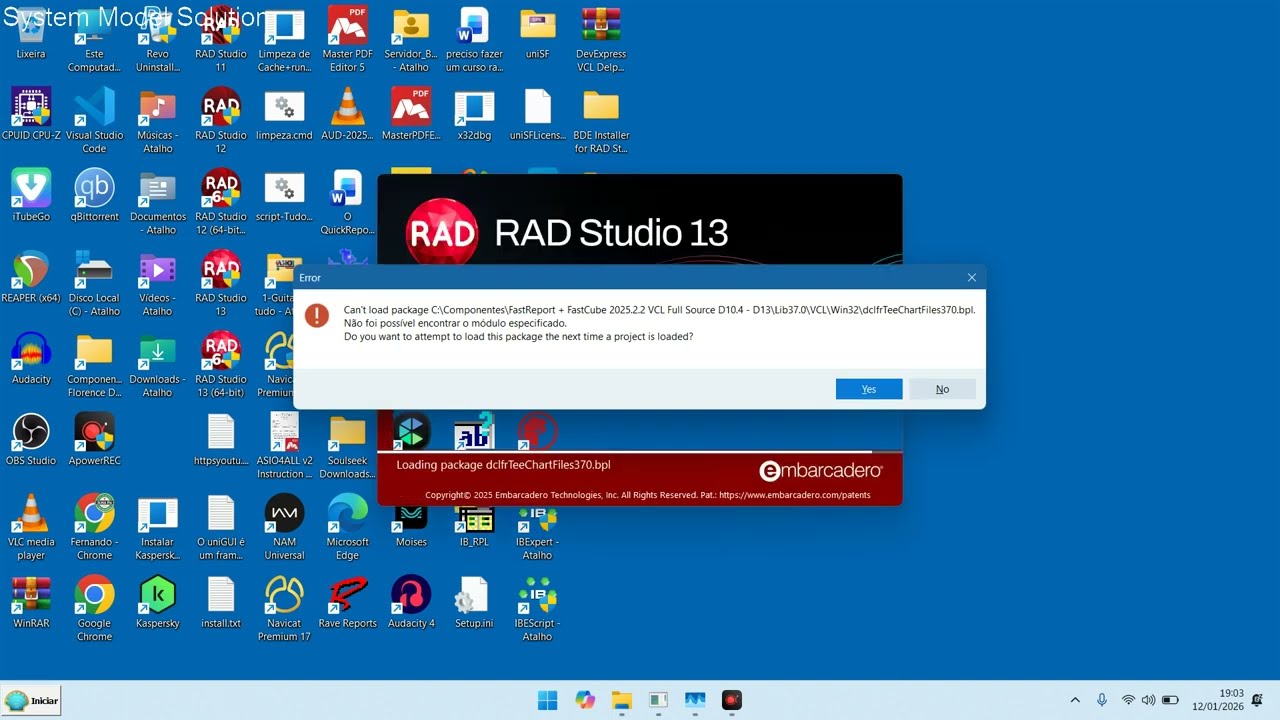Open the Windows Start menu
The width and height of the screenshot is (1280, 720).
(548, 700)
